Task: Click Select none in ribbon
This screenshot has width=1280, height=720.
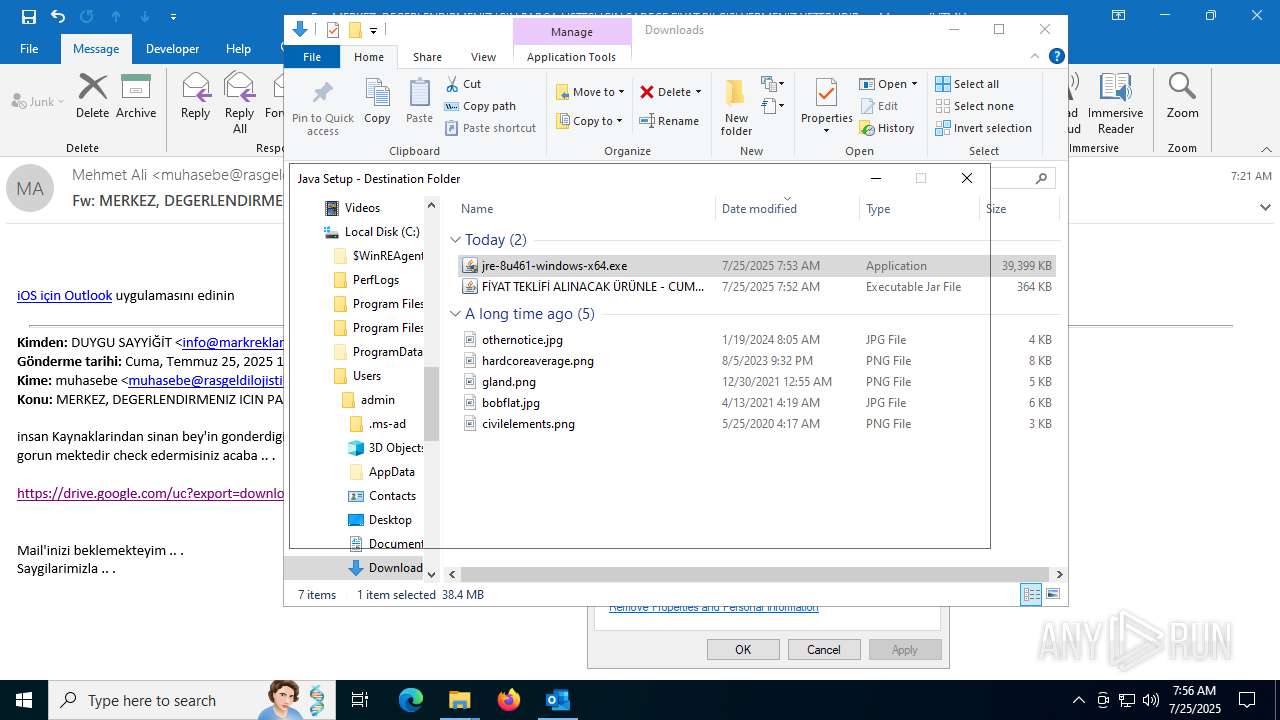Action: click(975, 106)
